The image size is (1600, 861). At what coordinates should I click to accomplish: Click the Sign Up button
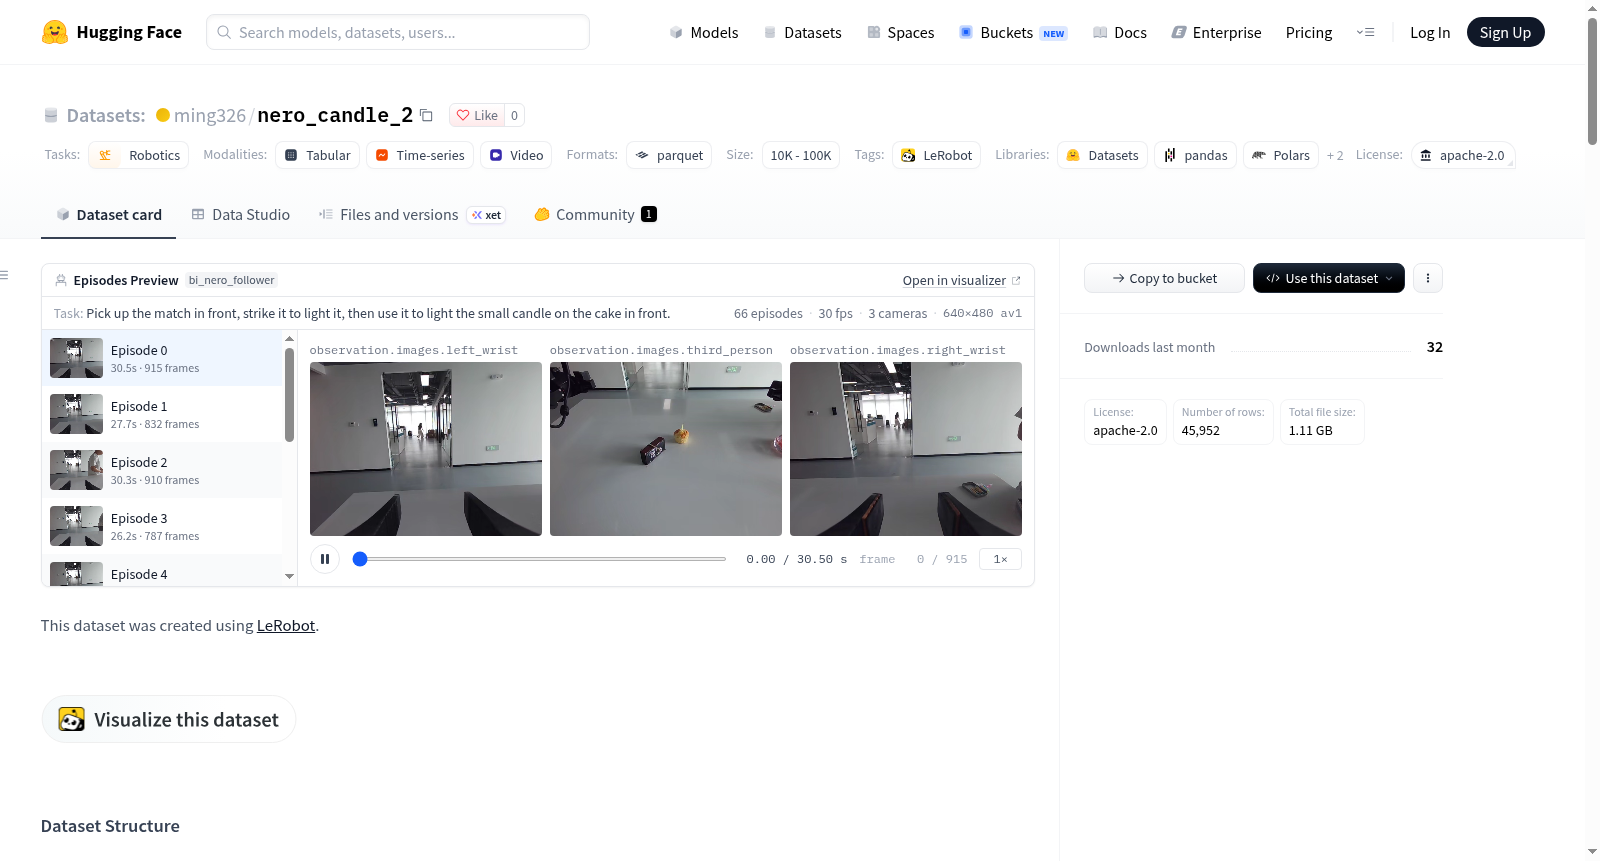pos(1505,32)
